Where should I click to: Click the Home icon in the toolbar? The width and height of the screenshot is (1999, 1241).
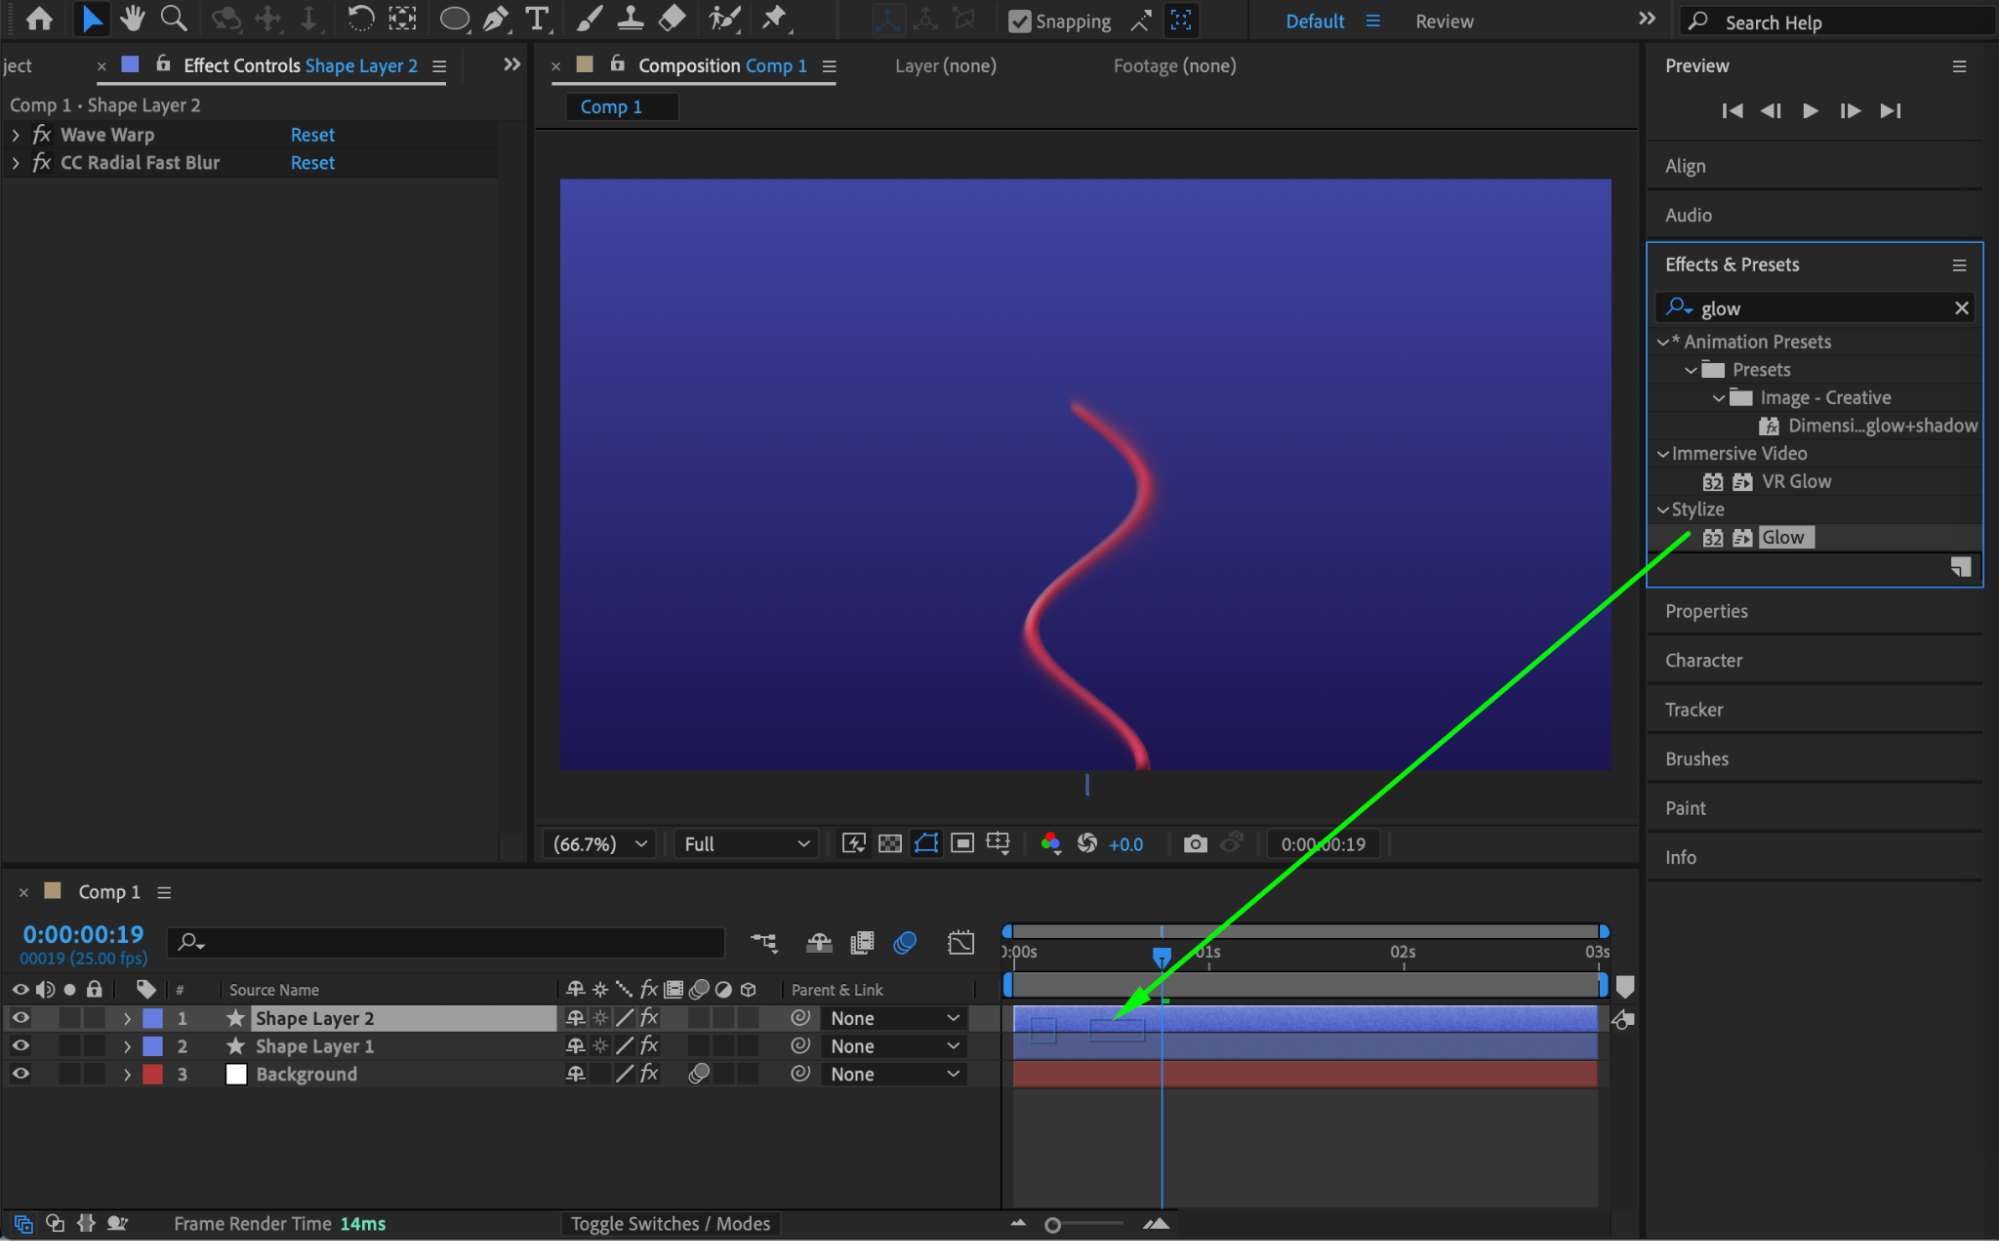click(39, 19)
